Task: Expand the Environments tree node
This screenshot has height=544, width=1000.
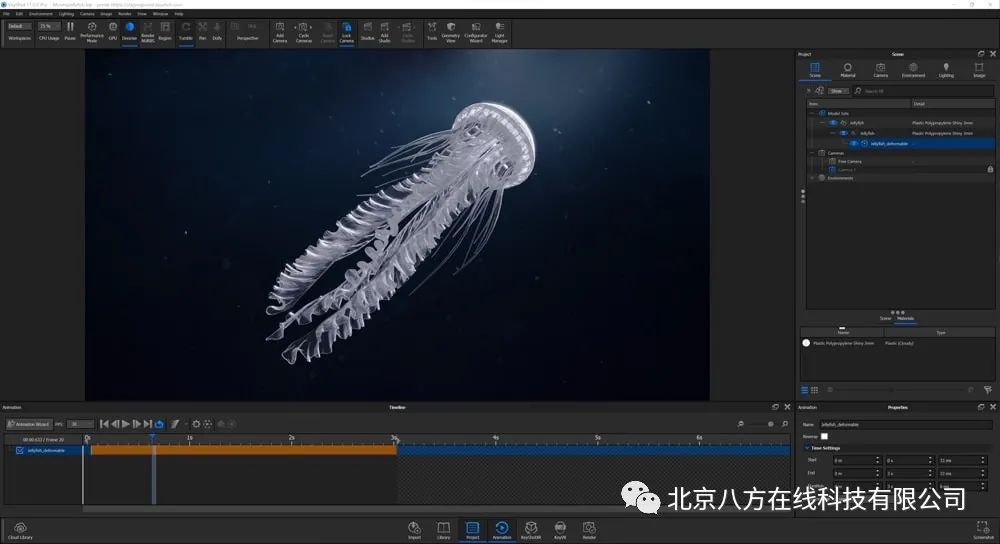Action: point(812,178)
